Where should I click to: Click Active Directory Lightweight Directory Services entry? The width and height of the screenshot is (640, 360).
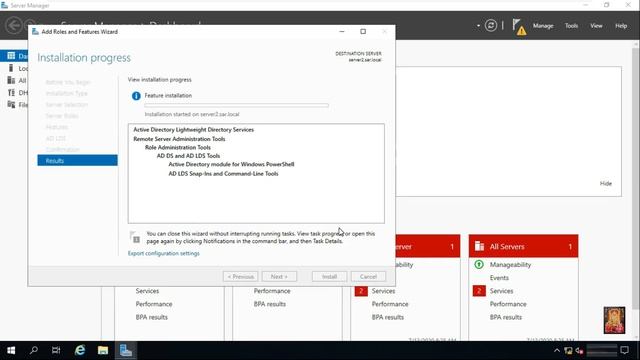point(193,130)
